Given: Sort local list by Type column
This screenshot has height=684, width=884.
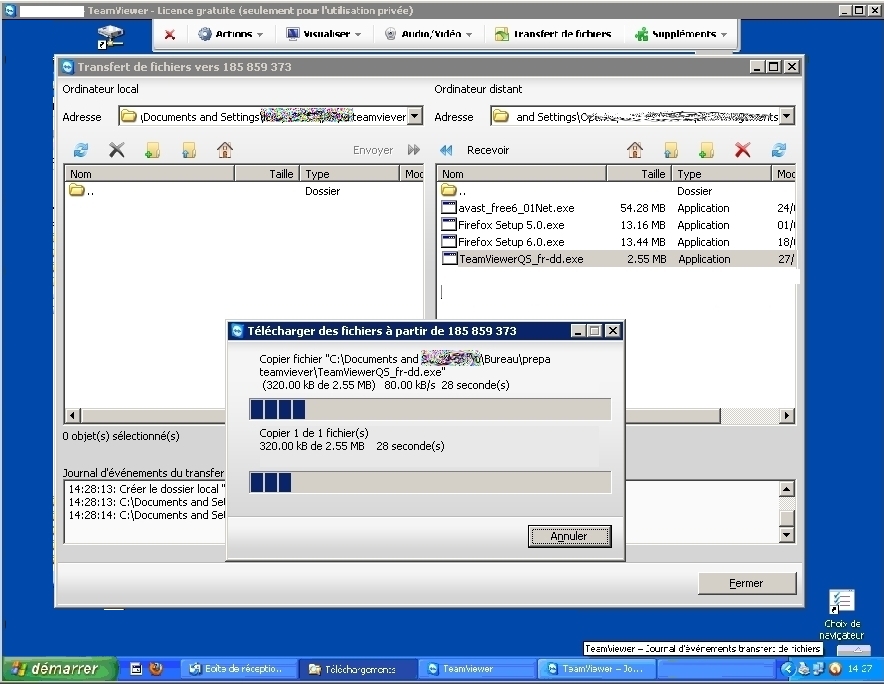Looking at the screenshot, I should coord(349,174).
